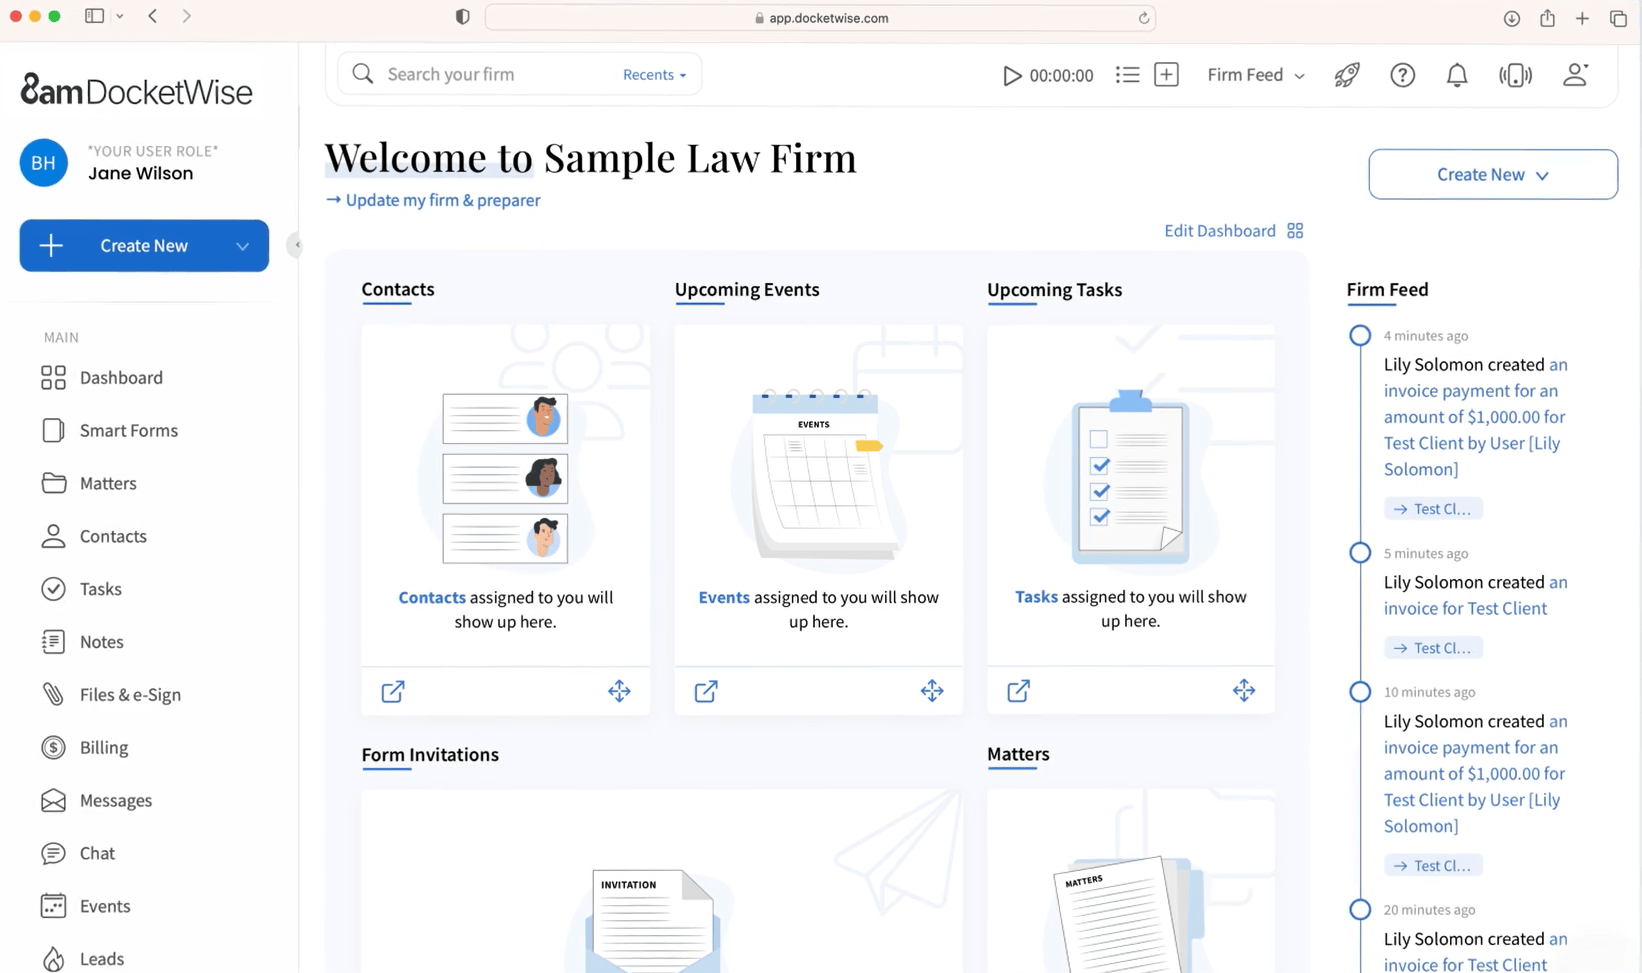Open the Upcoming Events widget external link icon
Screen dimensions: 1642x973
706,691
